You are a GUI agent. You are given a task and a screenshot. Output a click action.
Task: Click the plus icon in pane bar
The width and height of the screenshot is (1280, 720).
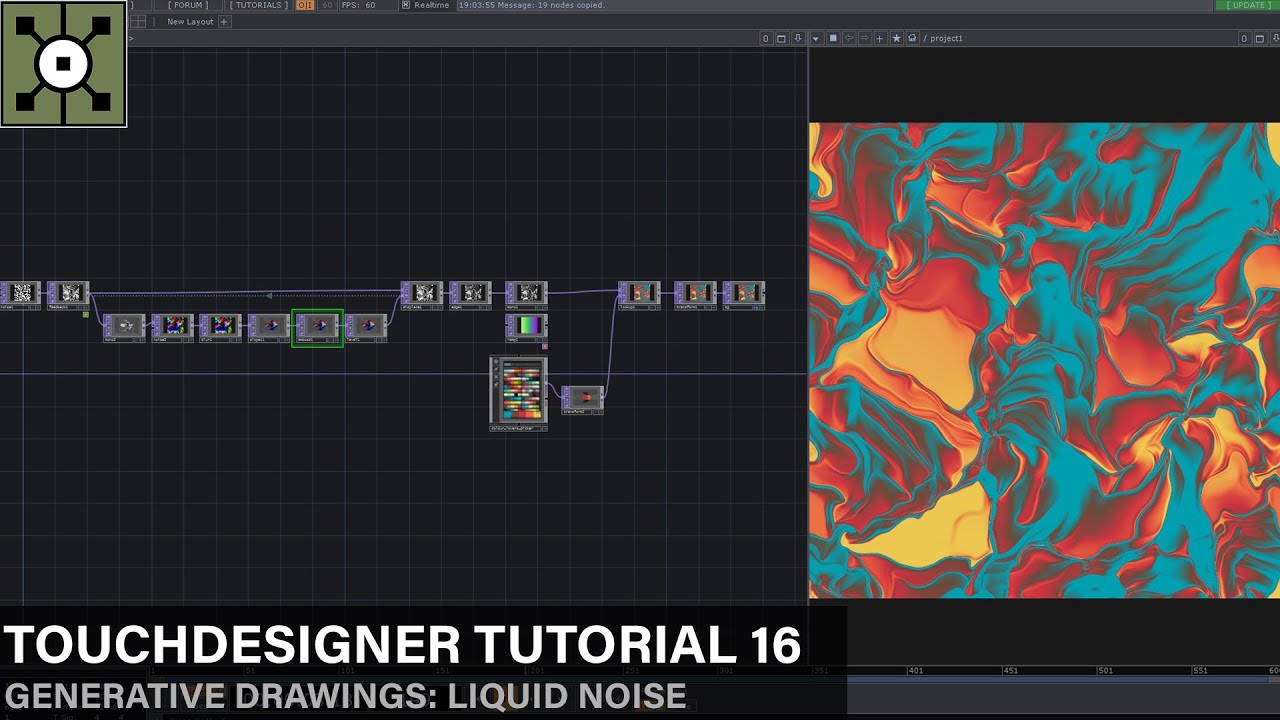pyautogui.click(x=880, y=38)
